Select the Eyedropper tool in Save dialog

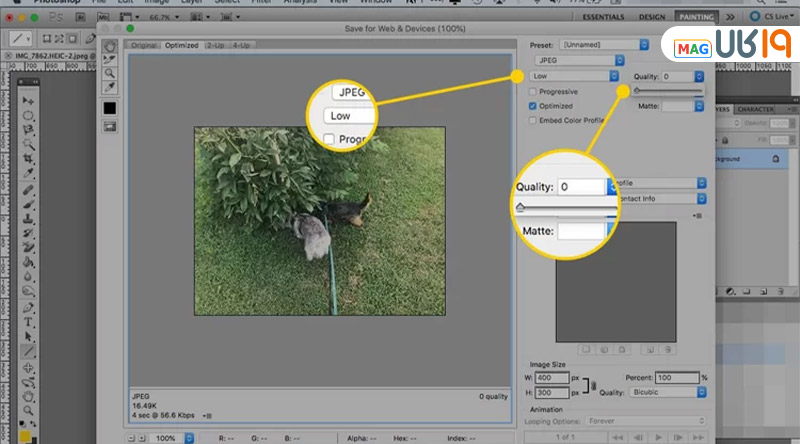coord(110,88)
